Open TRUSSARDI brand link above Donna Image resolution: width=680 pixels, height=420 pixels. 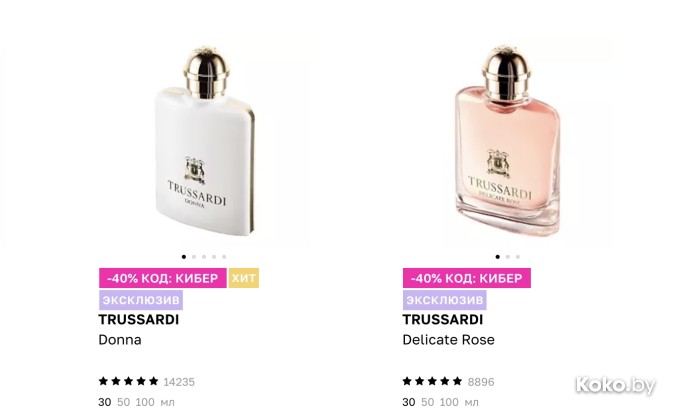139,320
